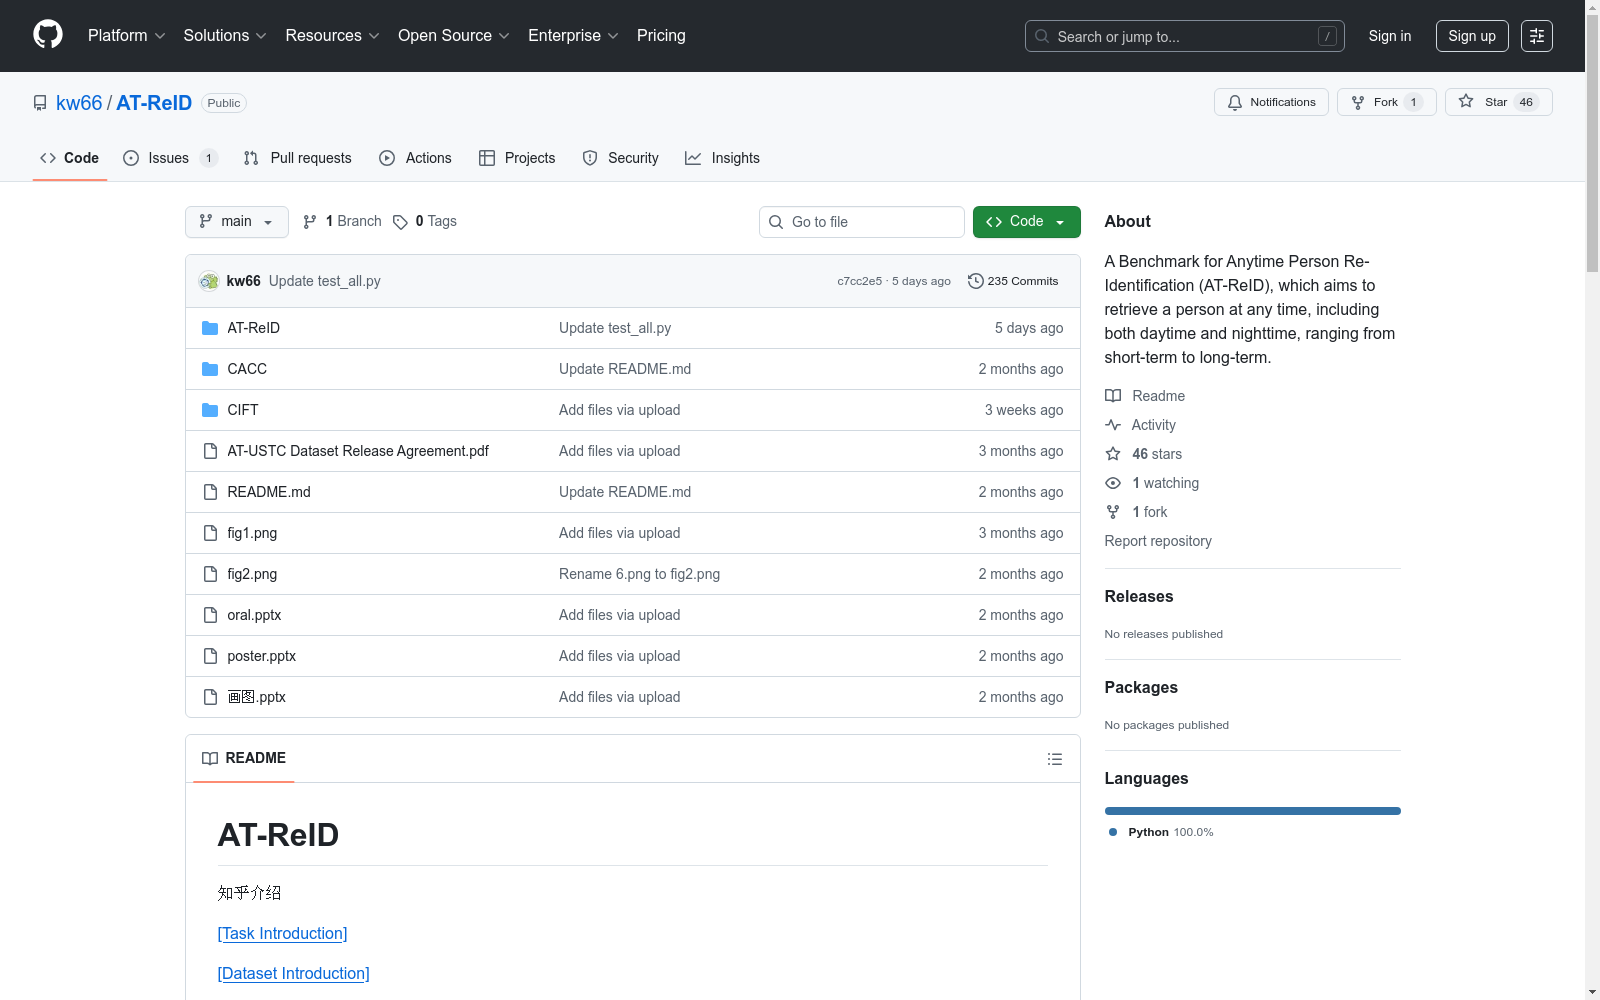Click the branch icon next to Branch count
This screenshot has height=1000, width=1600.
click(x=310, y=222)
